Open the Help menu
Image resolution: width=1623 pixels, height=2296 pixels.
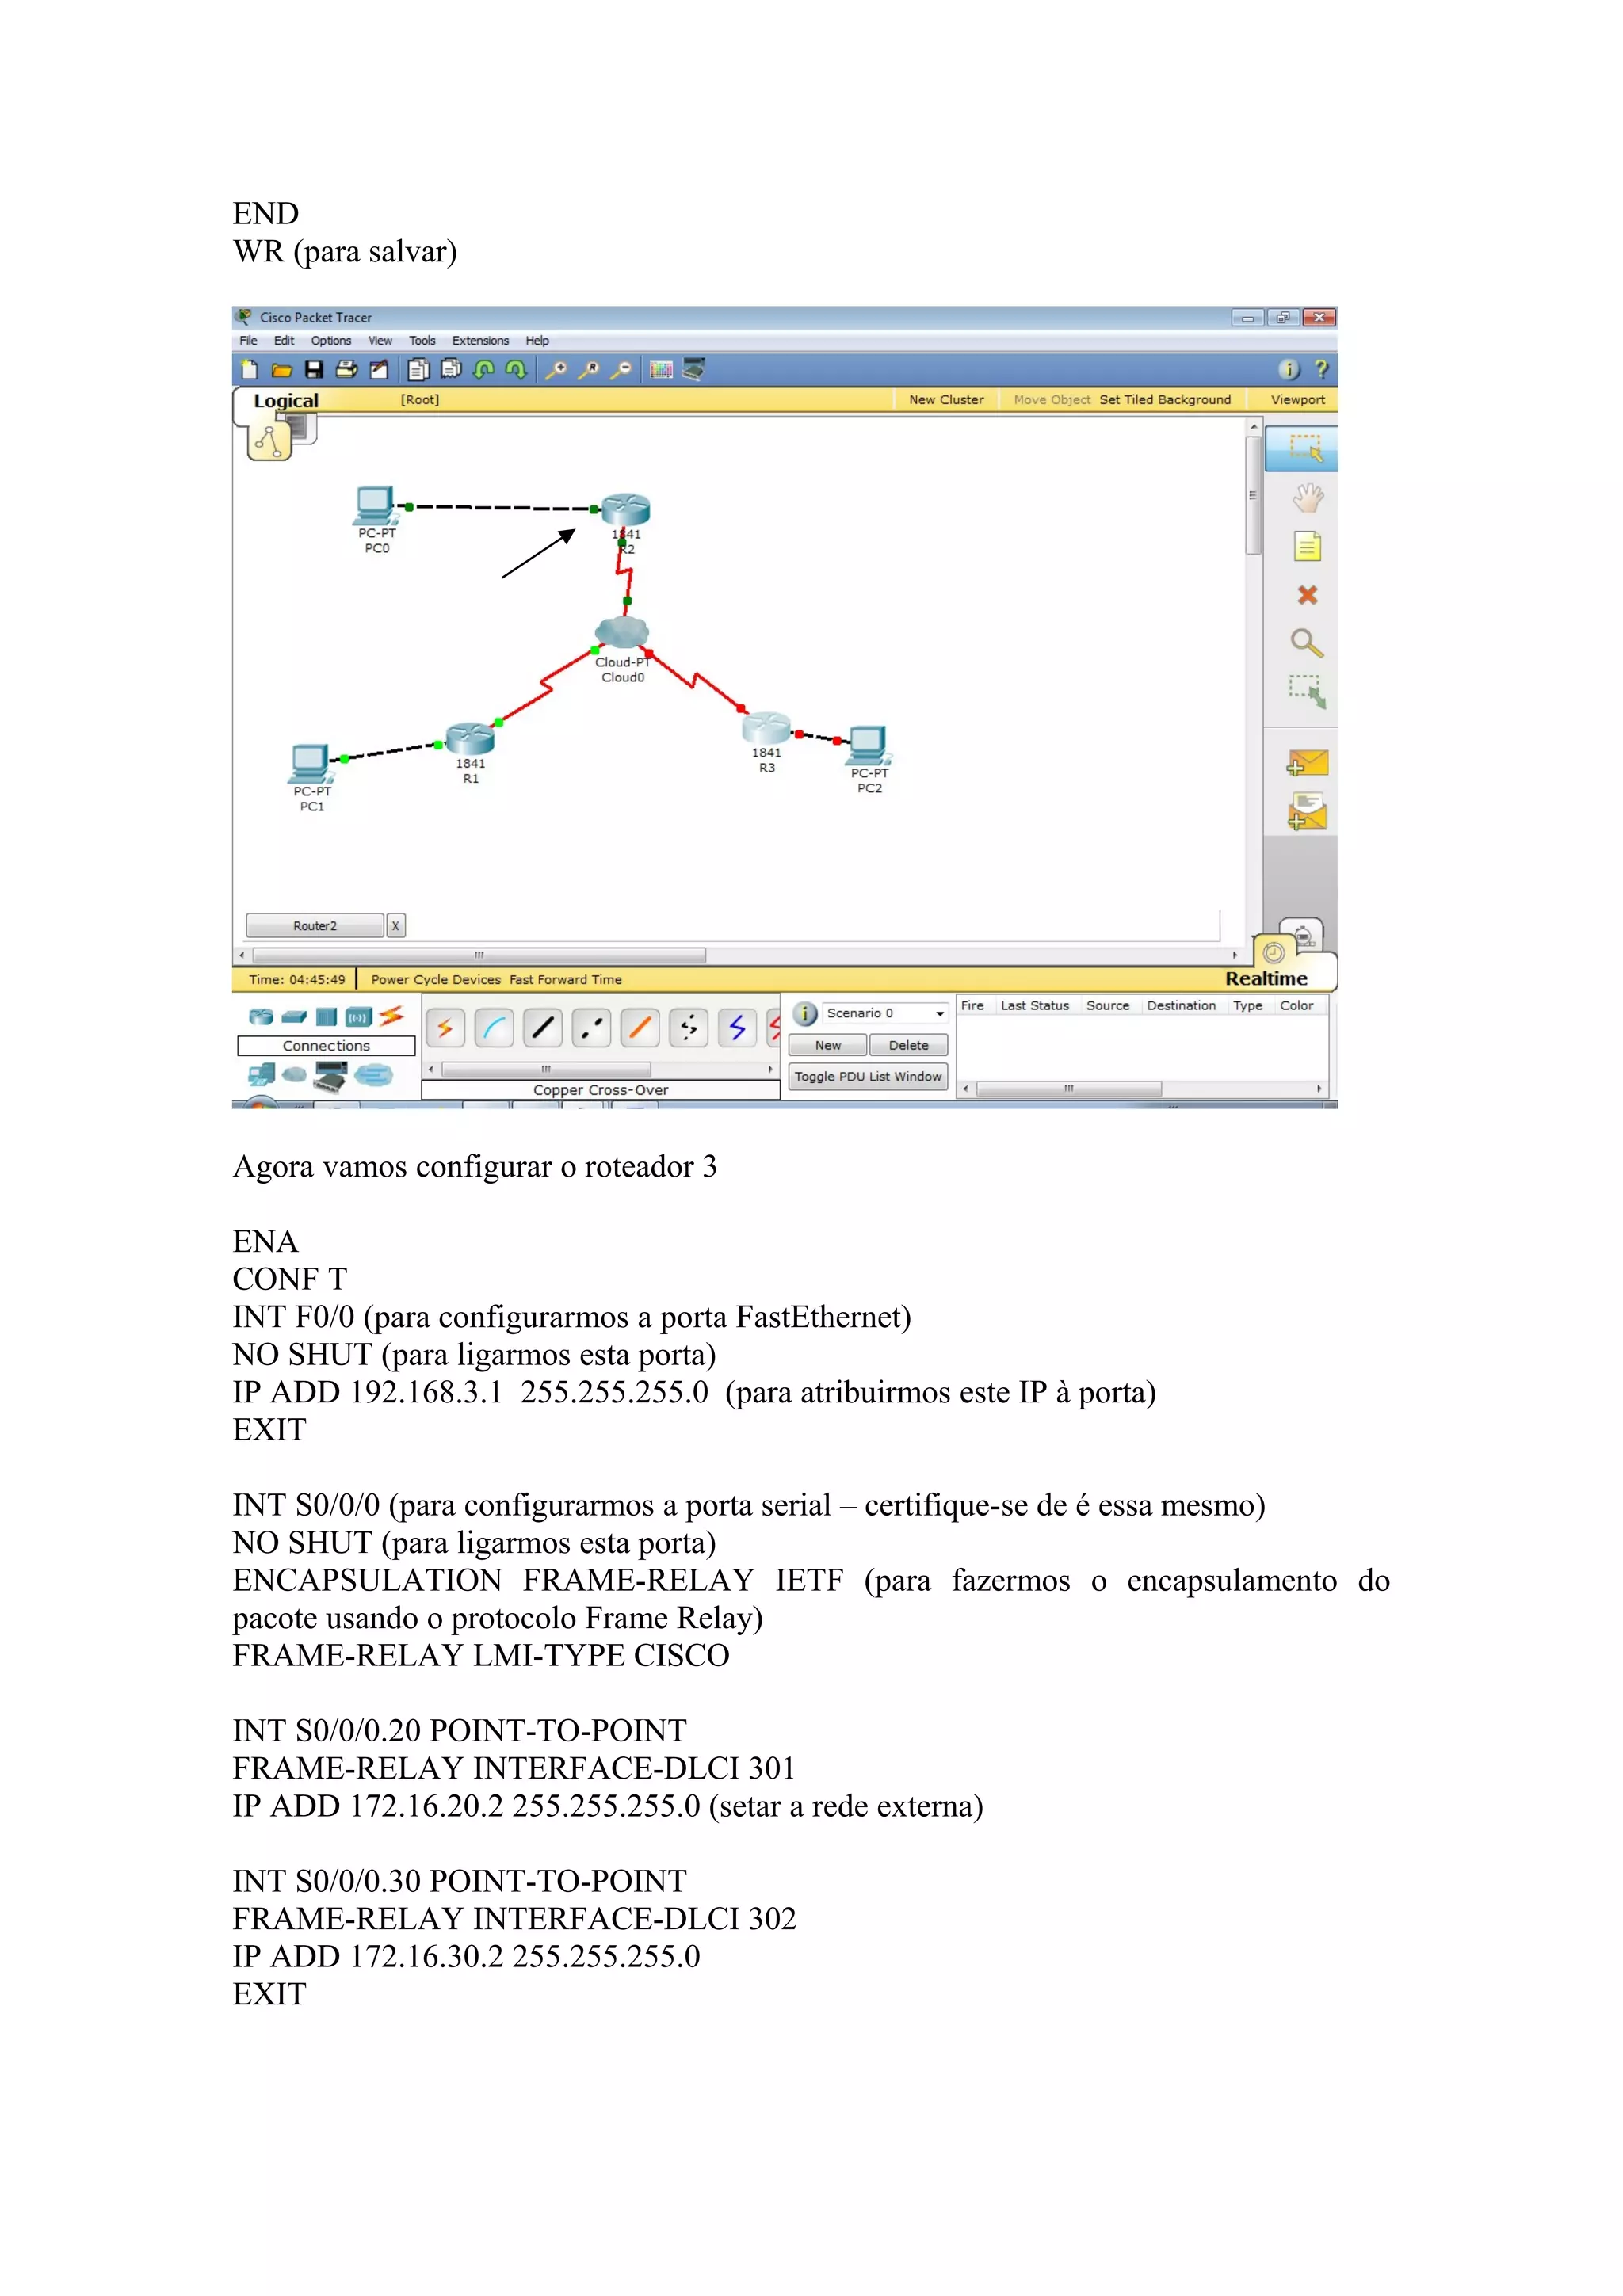[x=537, y=341]
